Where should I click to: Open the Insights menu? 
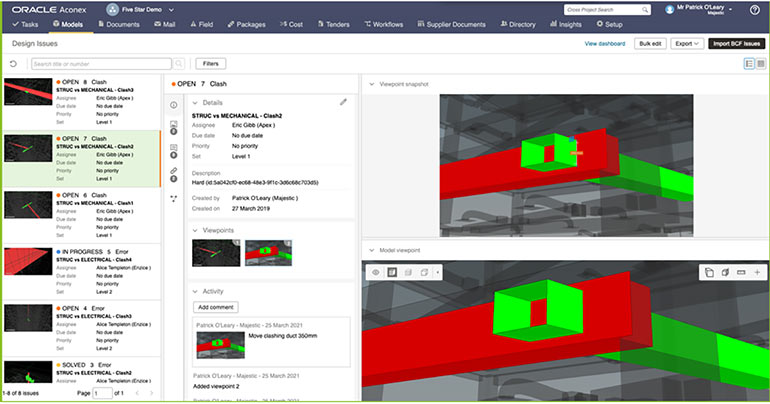pos(565,24)
